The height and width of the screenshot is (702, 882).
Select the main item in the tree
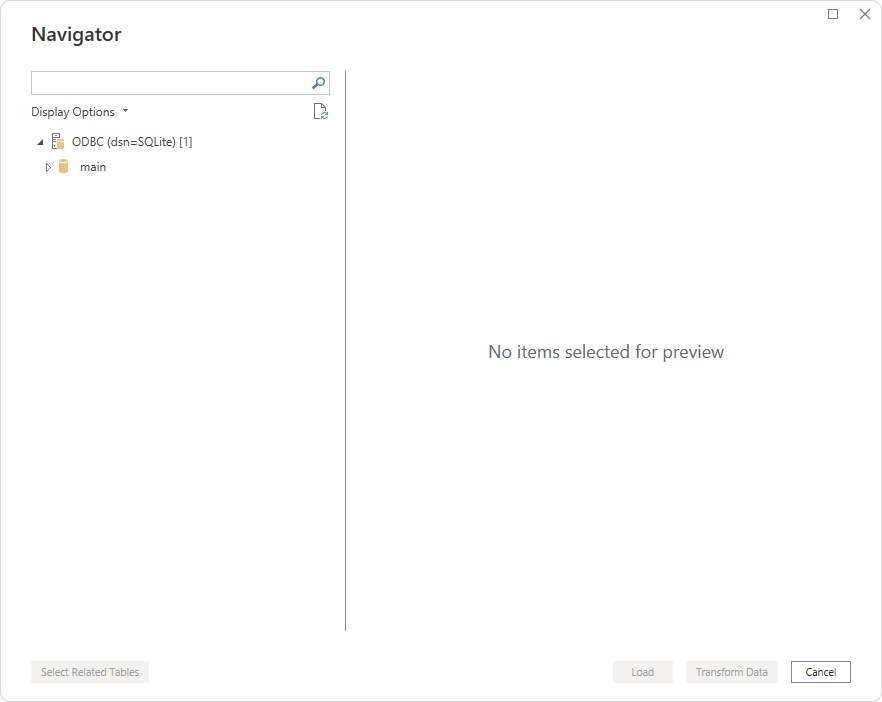(x=93, y=167)
